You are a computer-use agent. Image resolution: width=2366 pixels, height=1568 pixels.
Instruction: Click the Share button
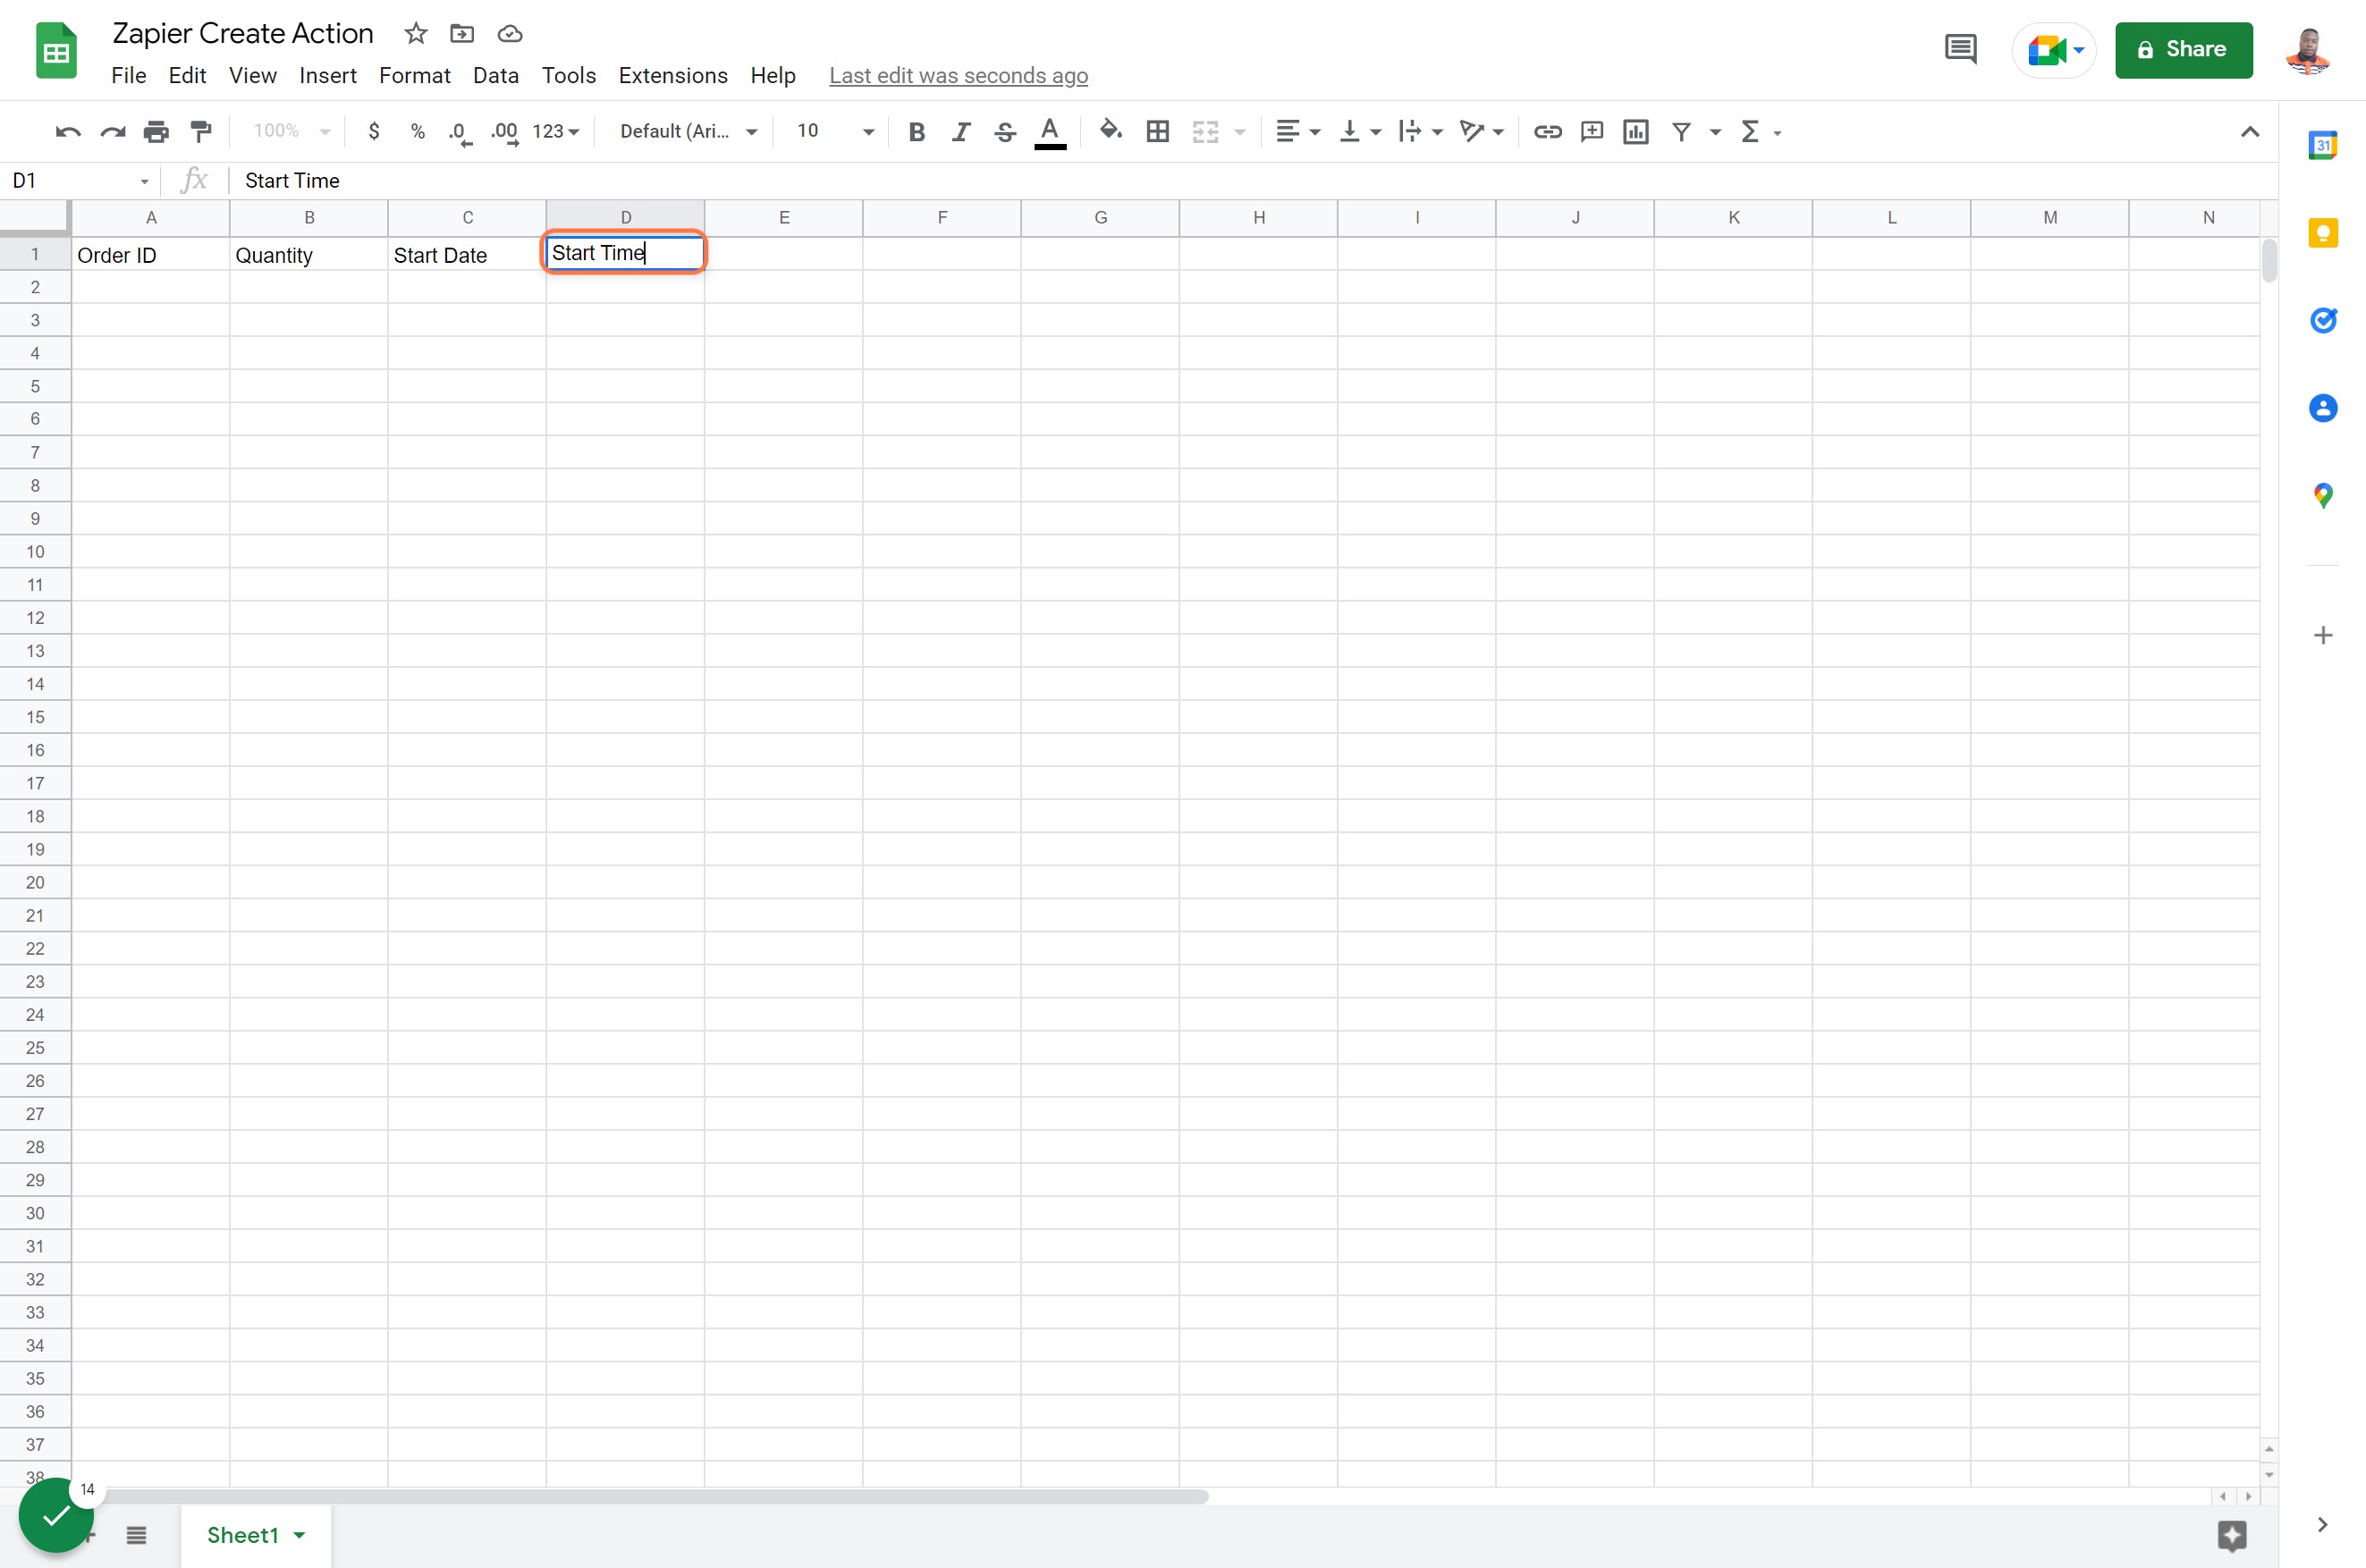coord(2184,49)
